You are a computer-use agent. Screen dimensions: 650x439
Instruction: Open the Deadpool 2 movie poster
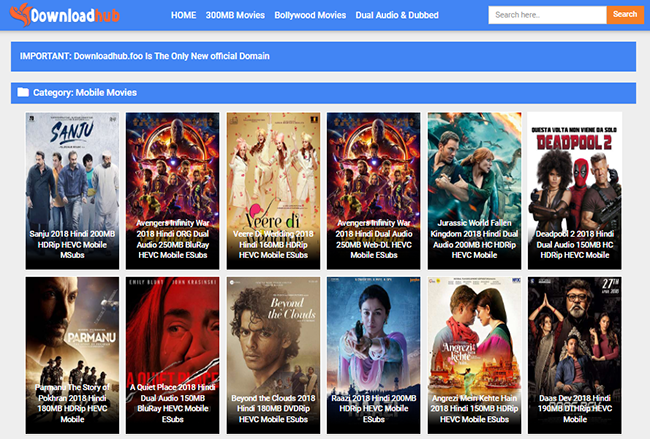(574, 170)
